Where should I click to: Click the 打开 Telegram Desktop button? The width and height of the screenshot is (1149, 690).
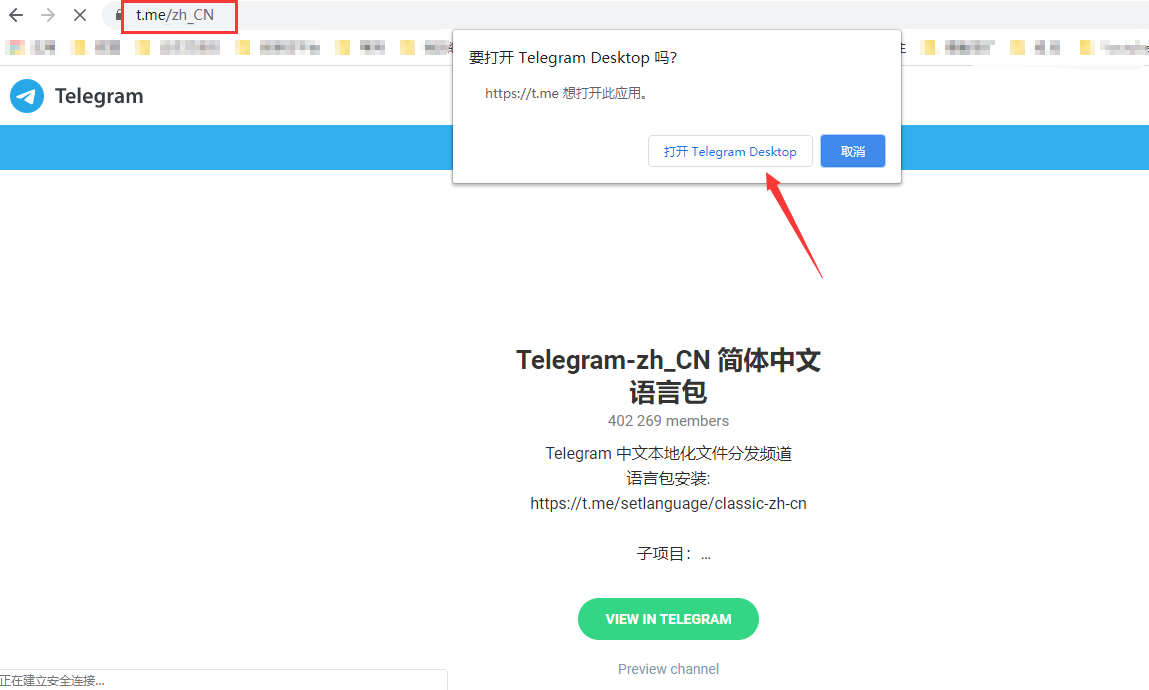tap(730, 151)
